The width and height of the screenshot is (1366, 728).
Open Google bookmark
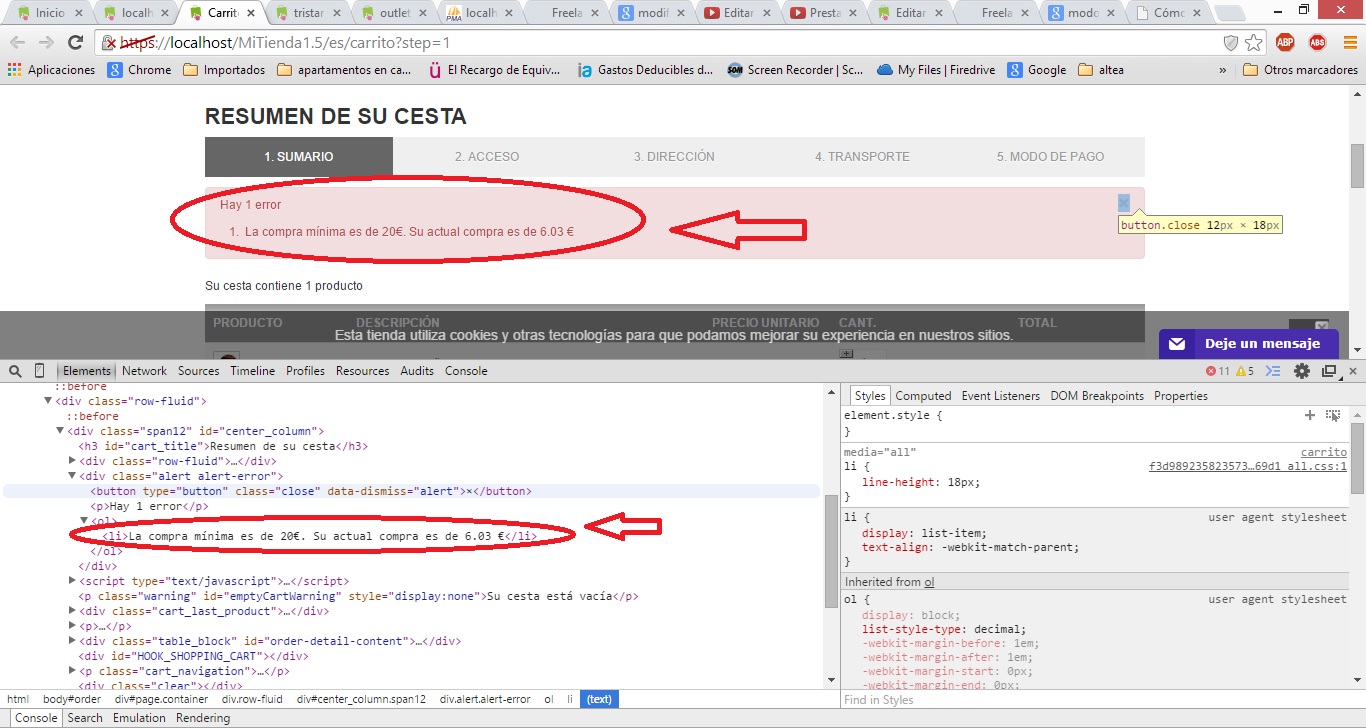[x=1037, y=70]
